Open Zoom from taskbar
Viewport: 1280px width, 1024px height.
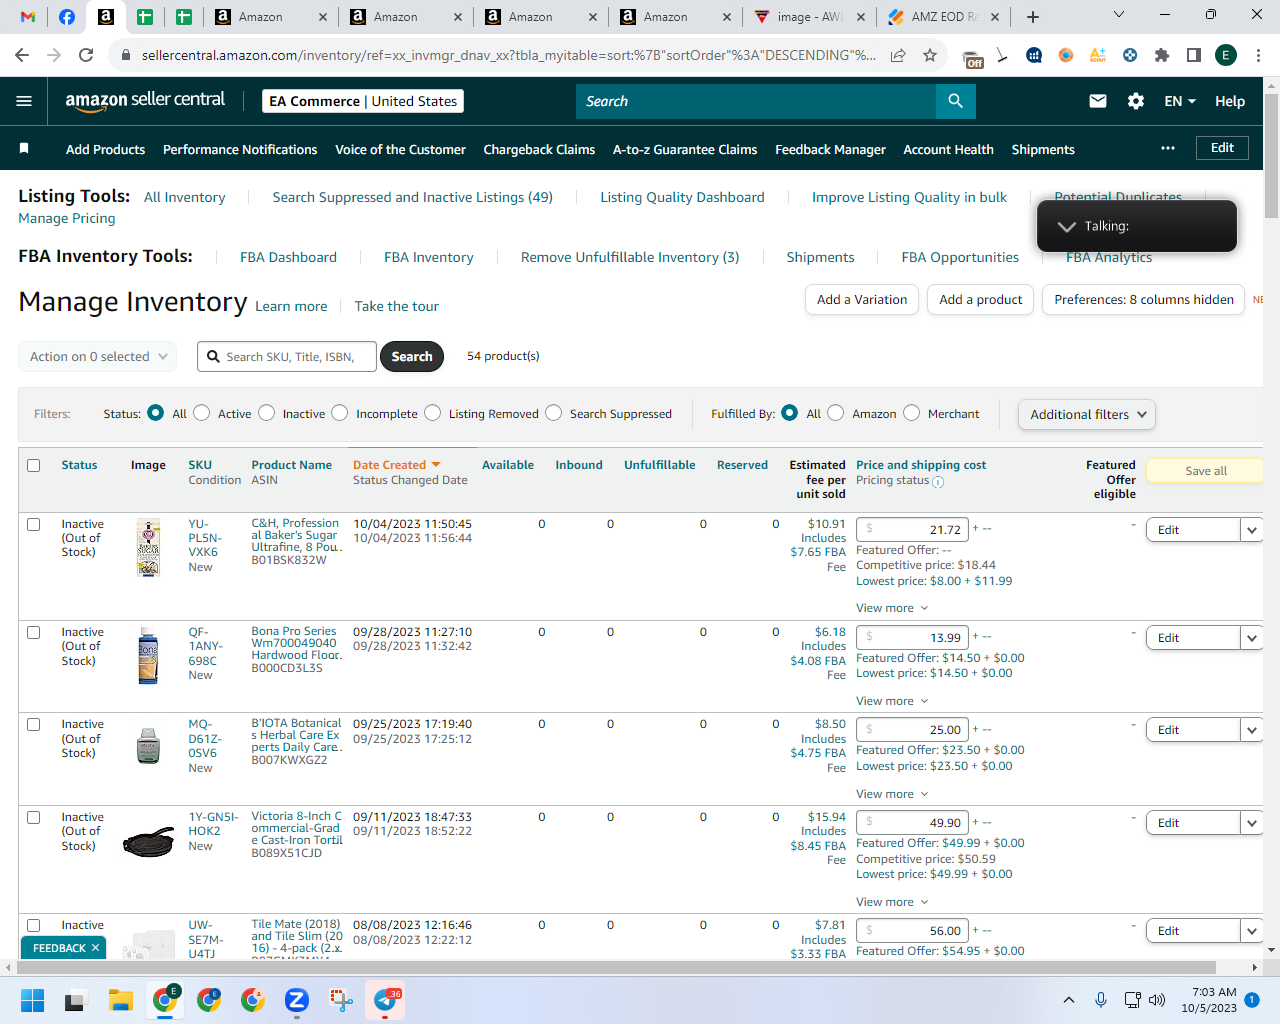pos(297,1000)
